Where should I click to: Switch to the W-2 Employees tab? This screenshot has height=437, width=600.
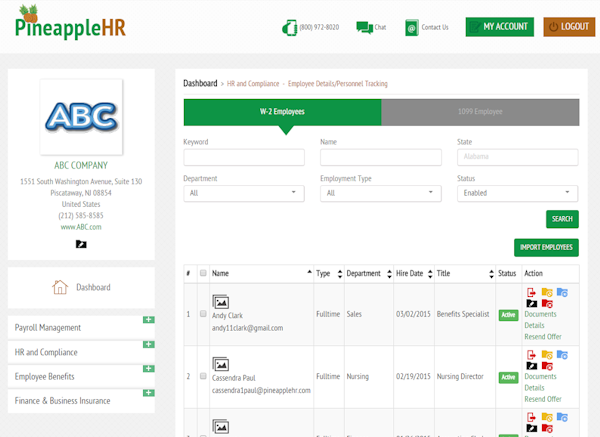282,112
